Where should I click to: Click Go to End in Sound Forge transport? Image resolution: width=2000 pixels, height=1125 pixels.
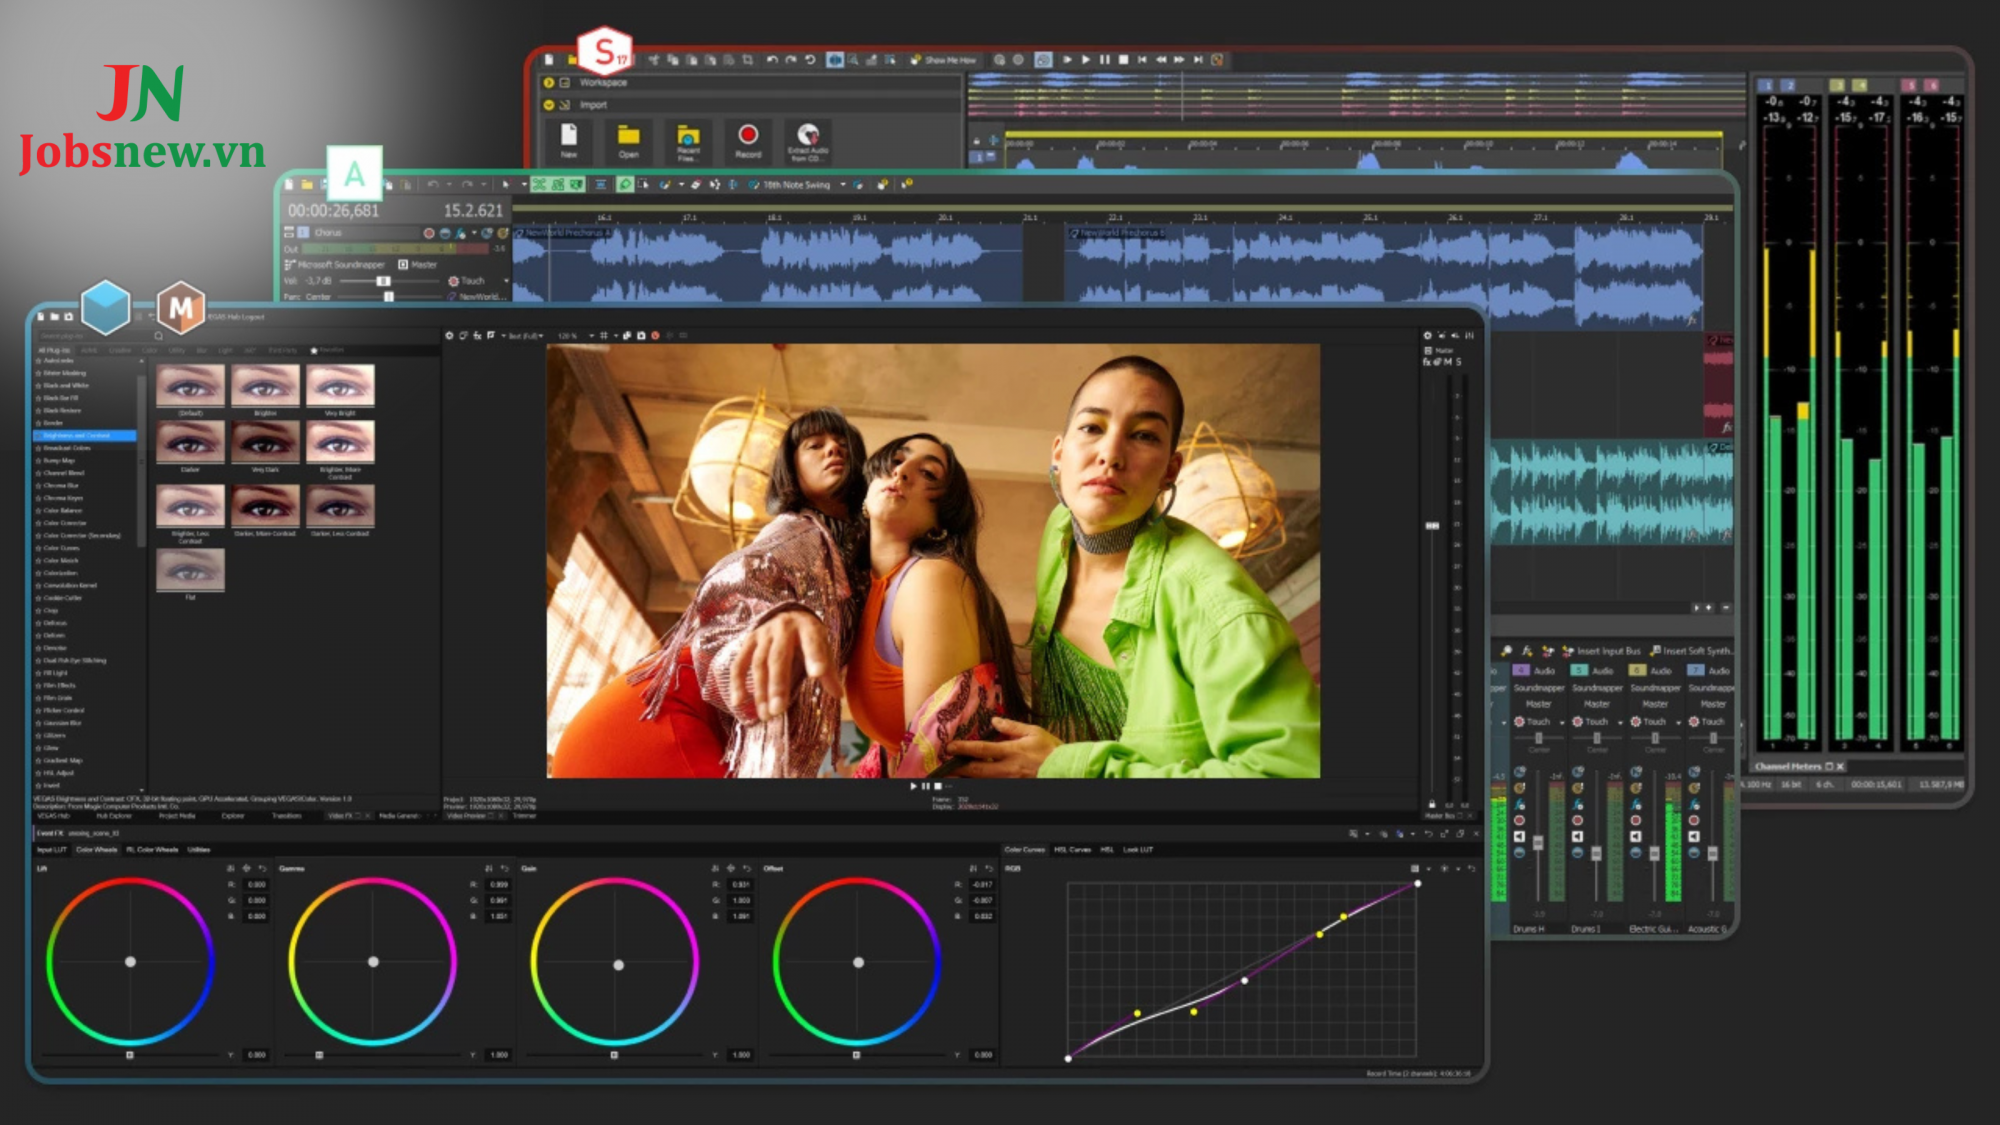[1198, 60]
